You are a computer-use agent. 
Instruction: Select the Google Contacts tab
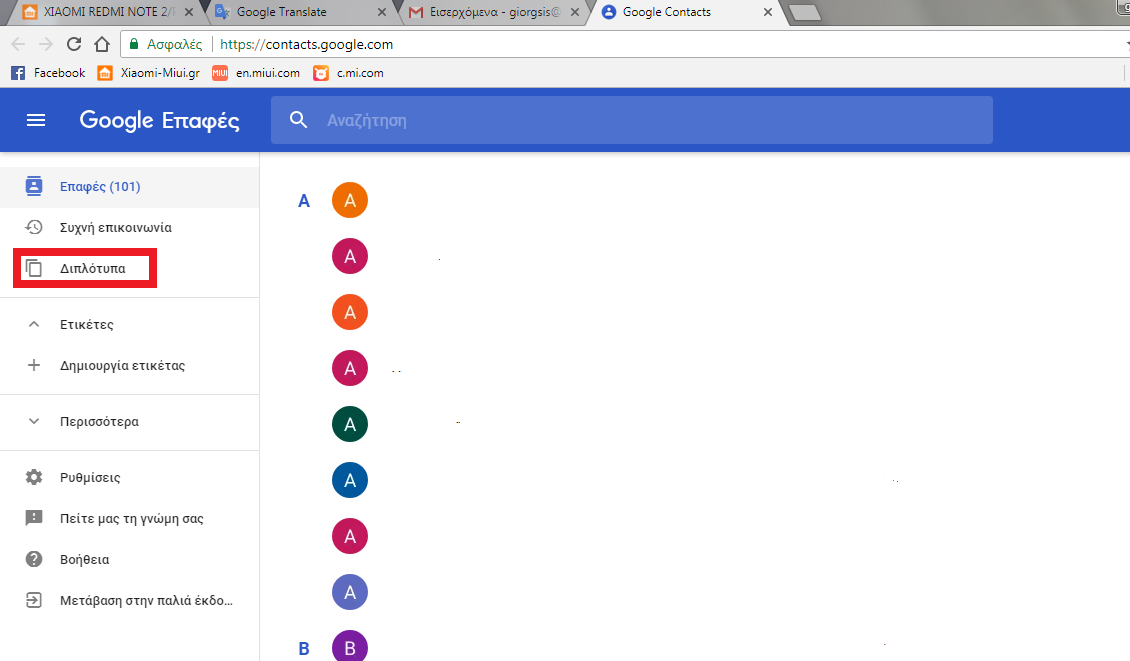point(685,12)
